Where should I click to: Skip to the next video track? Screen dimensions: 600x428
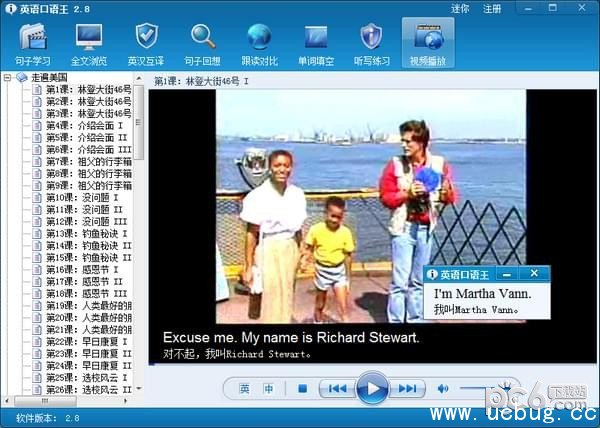point(407,388)
